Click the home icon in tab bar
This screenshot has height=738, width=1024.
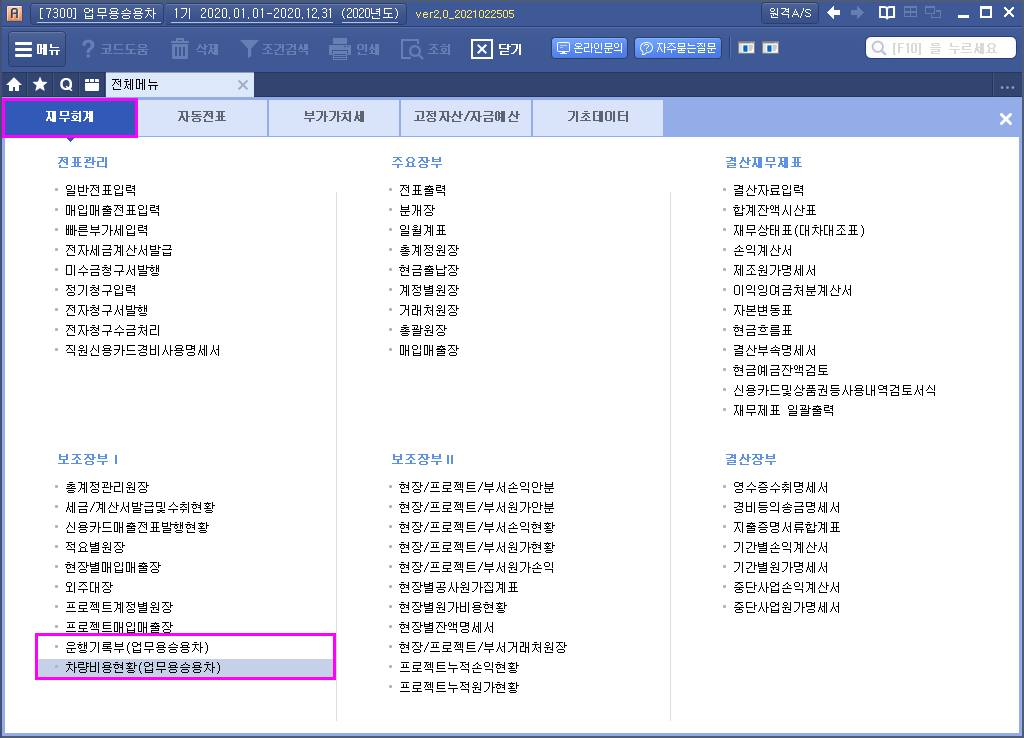(15, 85)
